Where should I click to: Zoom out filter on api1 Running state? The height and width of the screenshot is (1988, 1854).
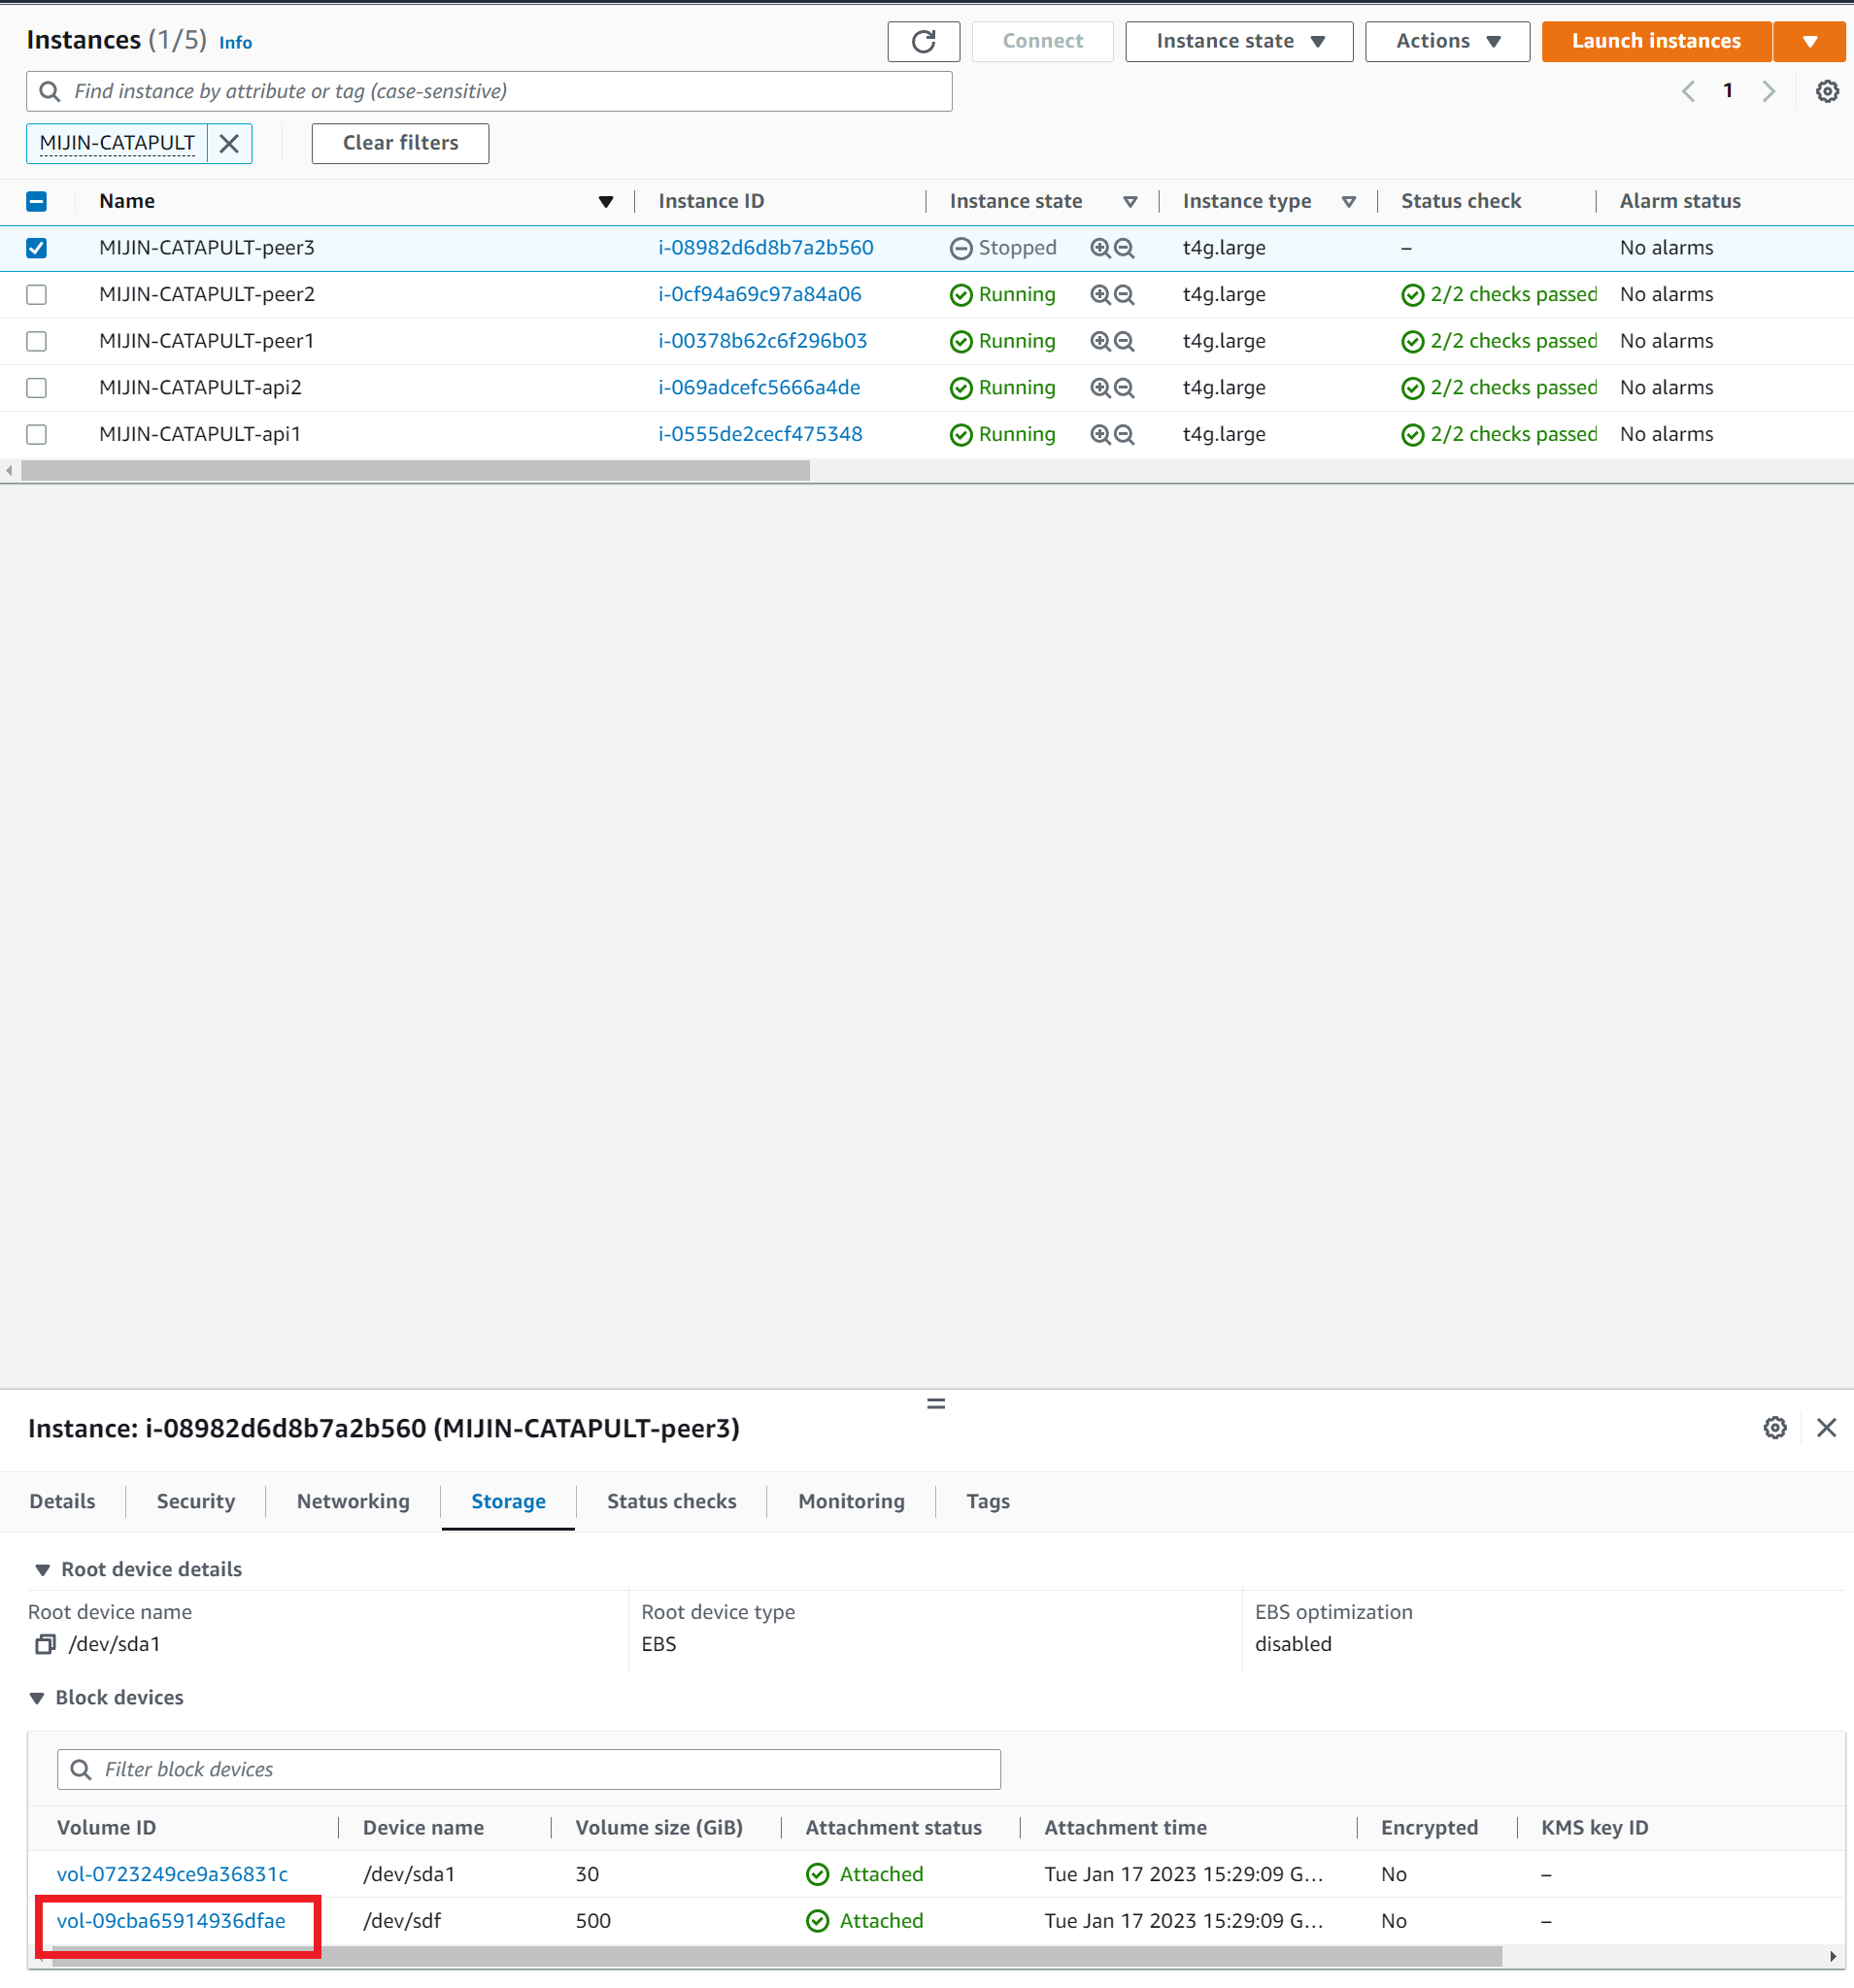tap(1124, 434)
